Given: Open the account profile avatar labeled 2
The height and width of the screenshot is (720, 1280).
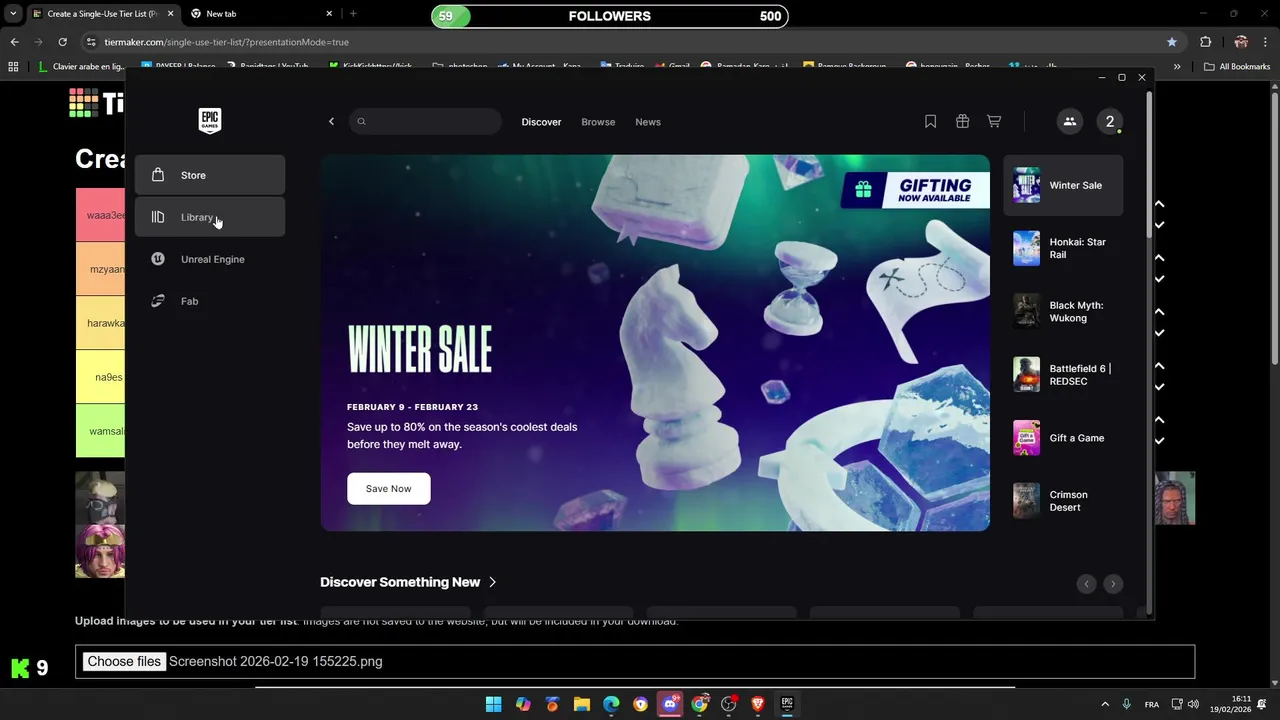Looking at the screenshot, I should 1109,122.
